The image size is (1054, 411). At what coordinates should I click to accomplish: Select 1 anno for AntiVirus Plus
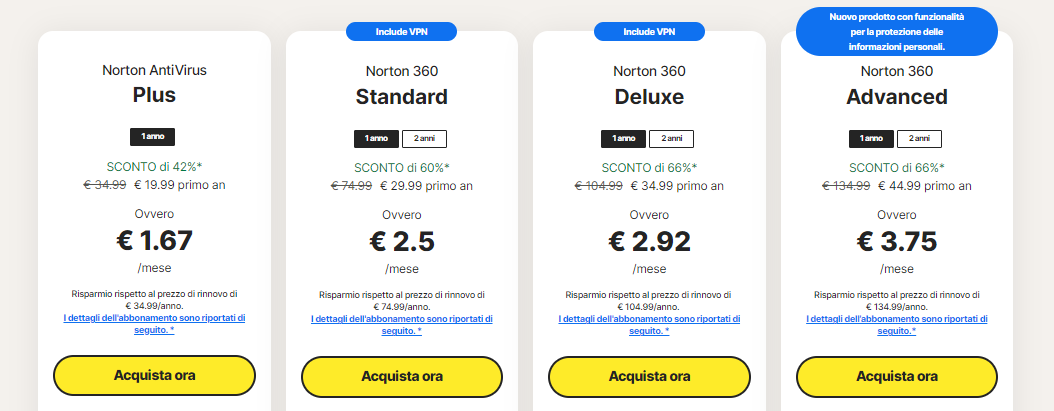pos(153,137)
